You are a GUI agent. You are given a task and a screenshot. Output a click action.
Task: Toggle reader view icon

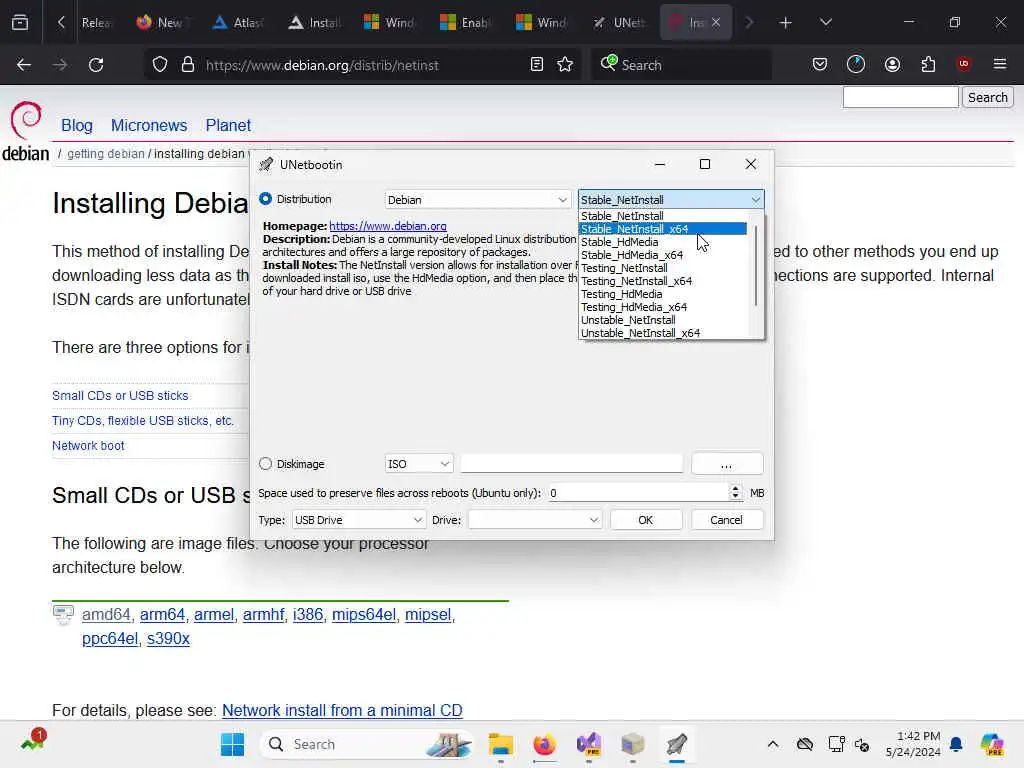(537, 64)
